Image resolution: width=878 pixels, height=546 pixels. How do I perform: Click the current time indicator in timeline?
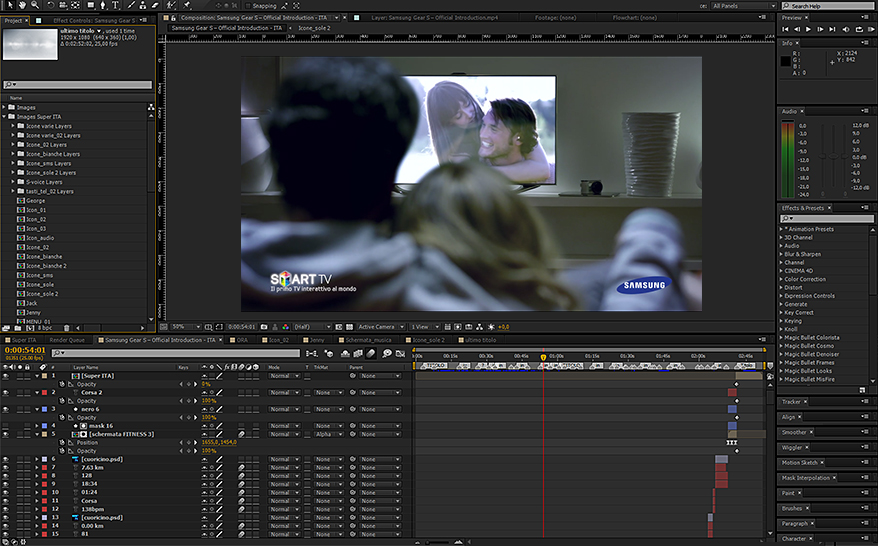[x=543, y=357]
